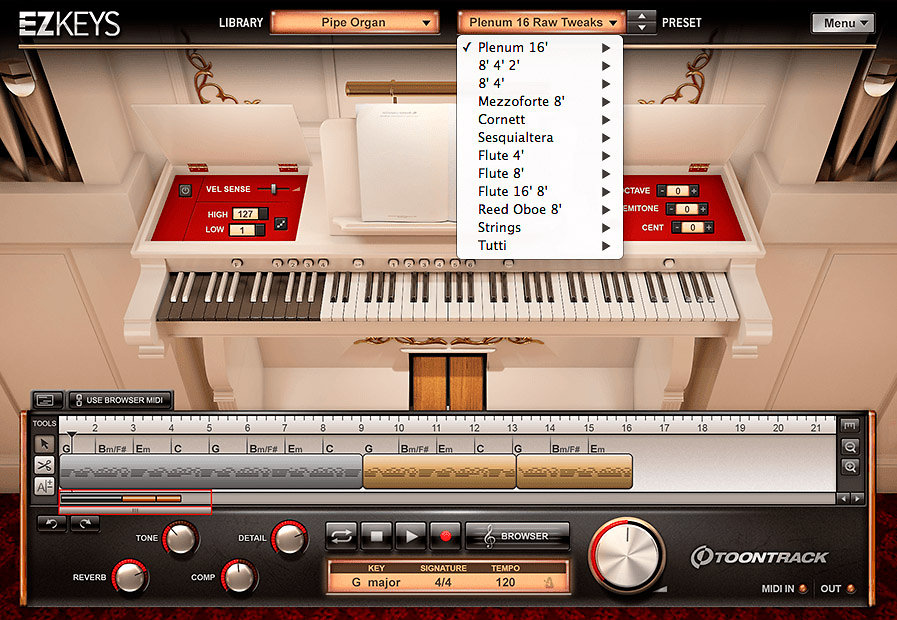
Task: Stop playback with the stop button
Action: (376, 536)
